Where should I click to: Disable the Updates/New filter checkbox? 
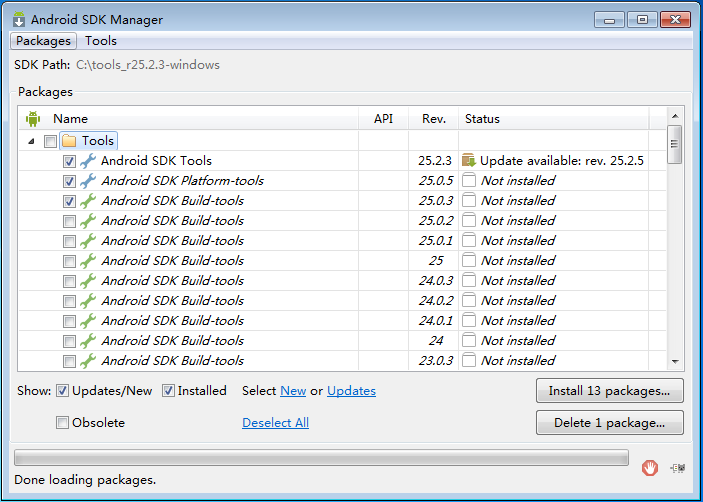62,391
